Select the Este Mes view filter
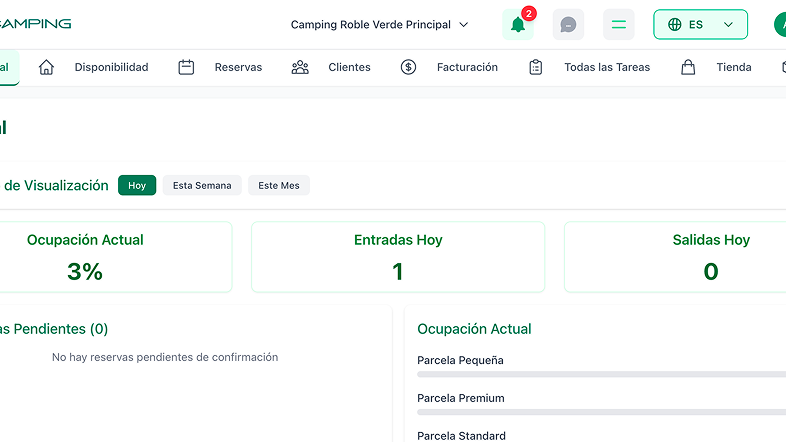 (279, 185)
